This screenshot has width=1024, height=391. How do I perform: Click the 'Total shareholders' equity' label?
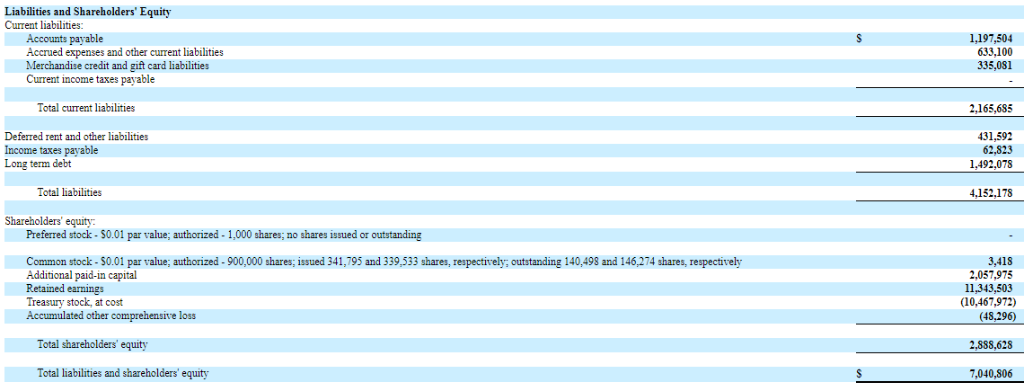92,344
